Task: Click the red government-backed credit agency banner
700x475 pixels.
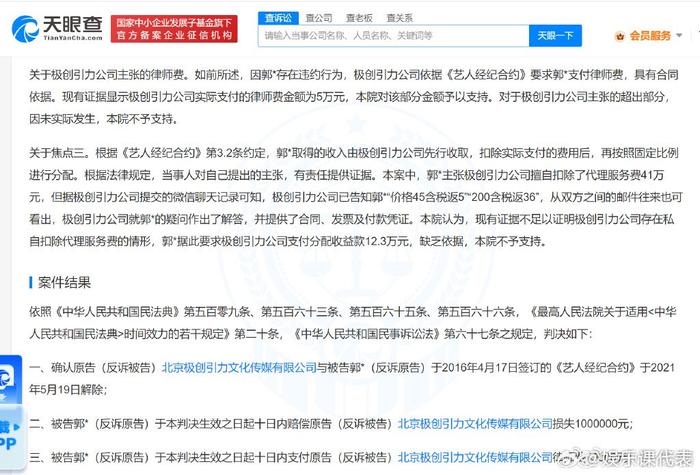Action: [174, 29]
